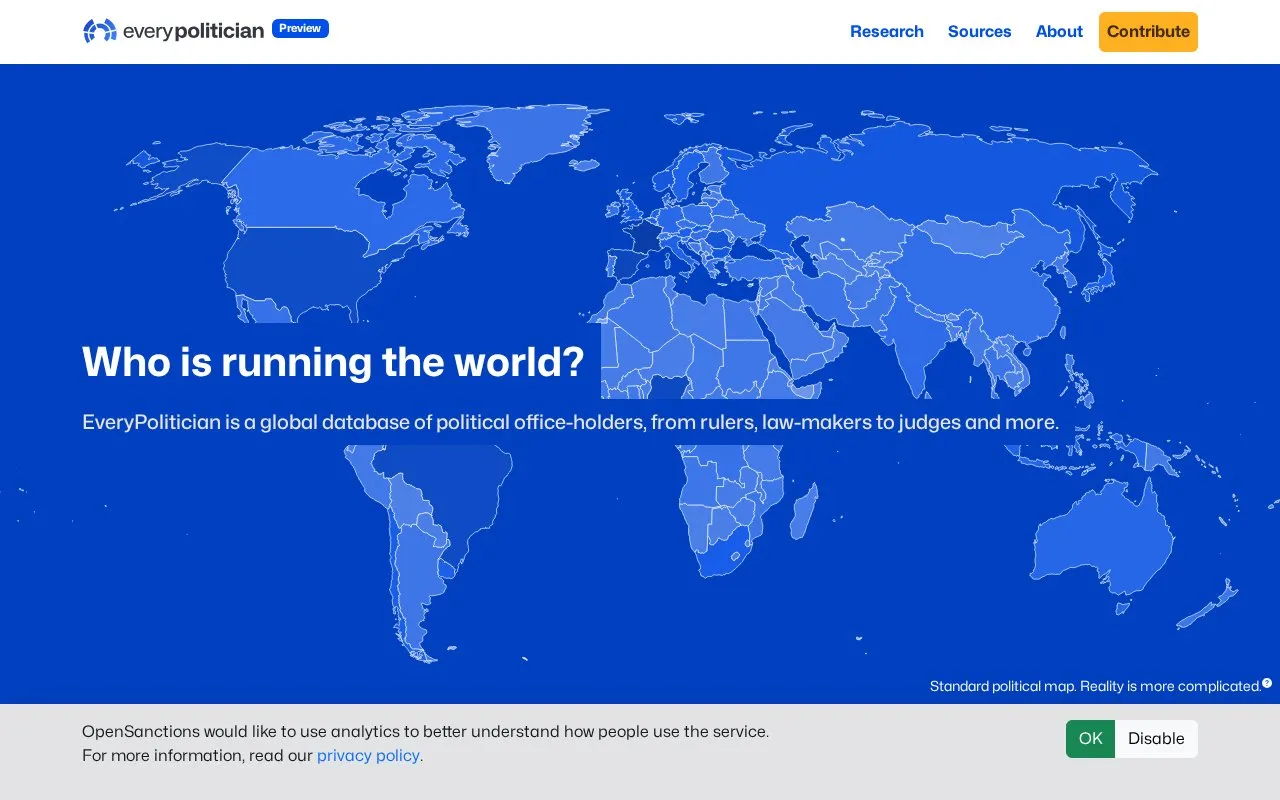Click the EveryPolitician logo icon
1280x800 pixels.
point(100,31)
